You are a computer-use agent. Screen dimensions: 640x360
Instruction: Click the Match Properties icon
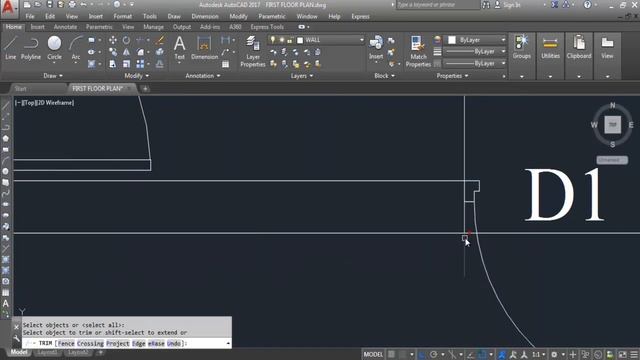pyautogui.click(x=418, y=51)
